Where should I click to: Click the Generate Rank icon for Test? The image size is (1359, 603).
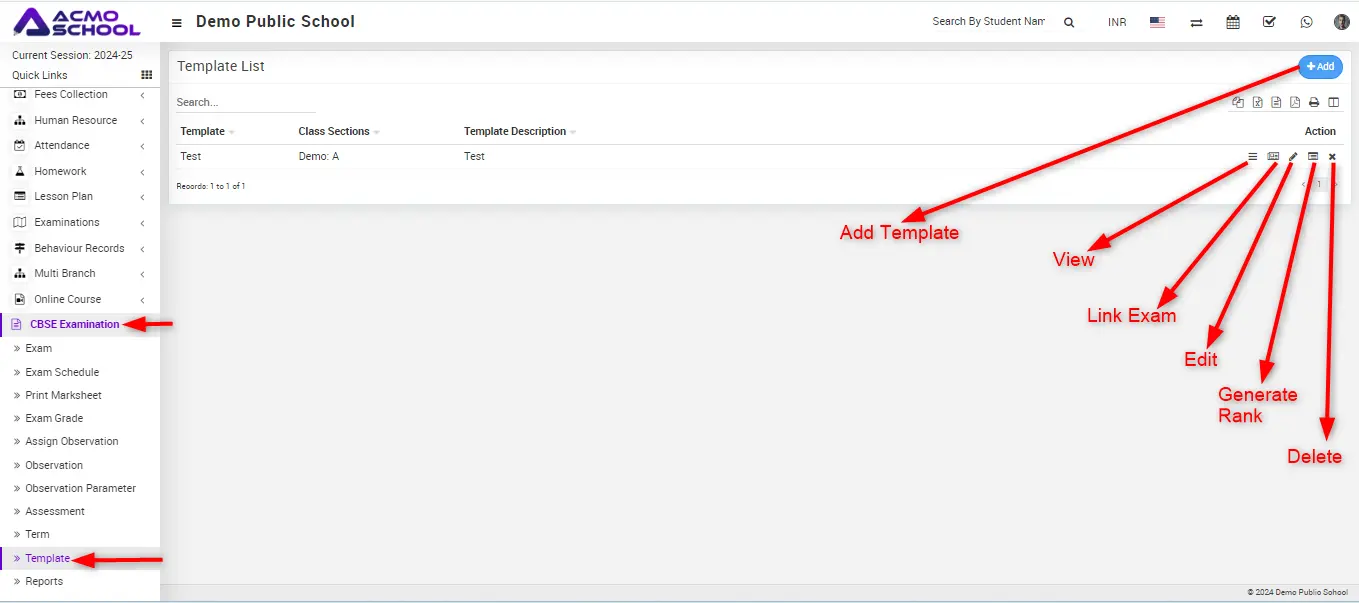(x=1313, y=157)
